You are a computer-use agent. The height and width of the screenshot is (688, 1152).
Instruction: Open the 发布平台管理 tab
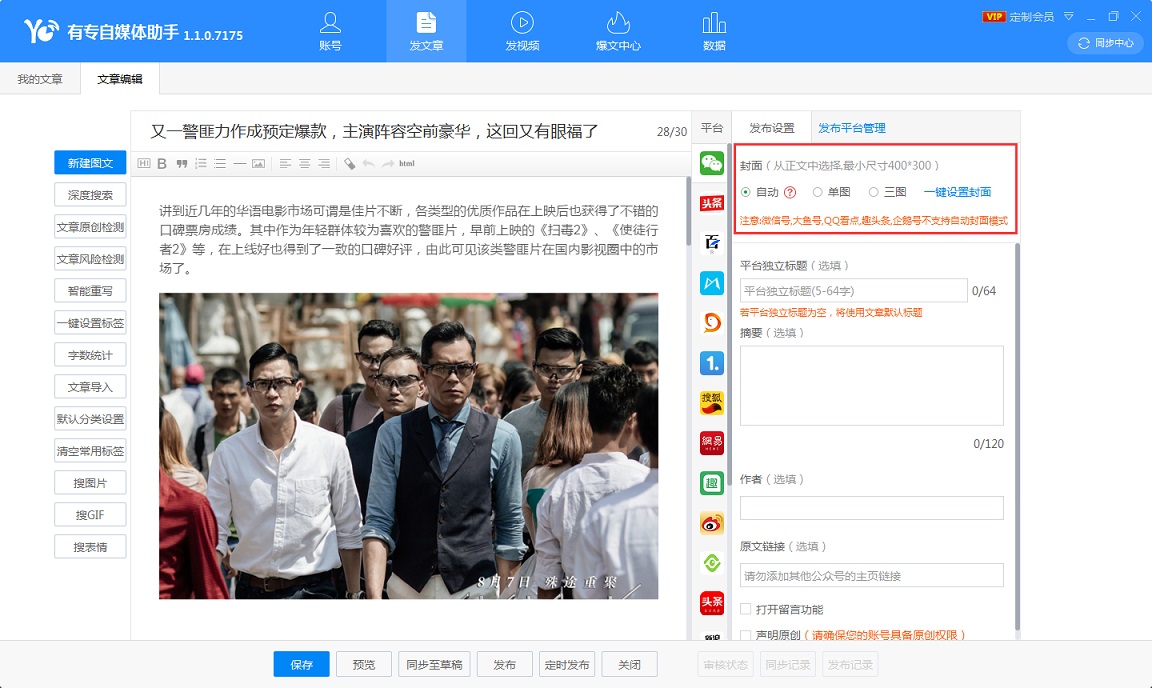(852, 127)
